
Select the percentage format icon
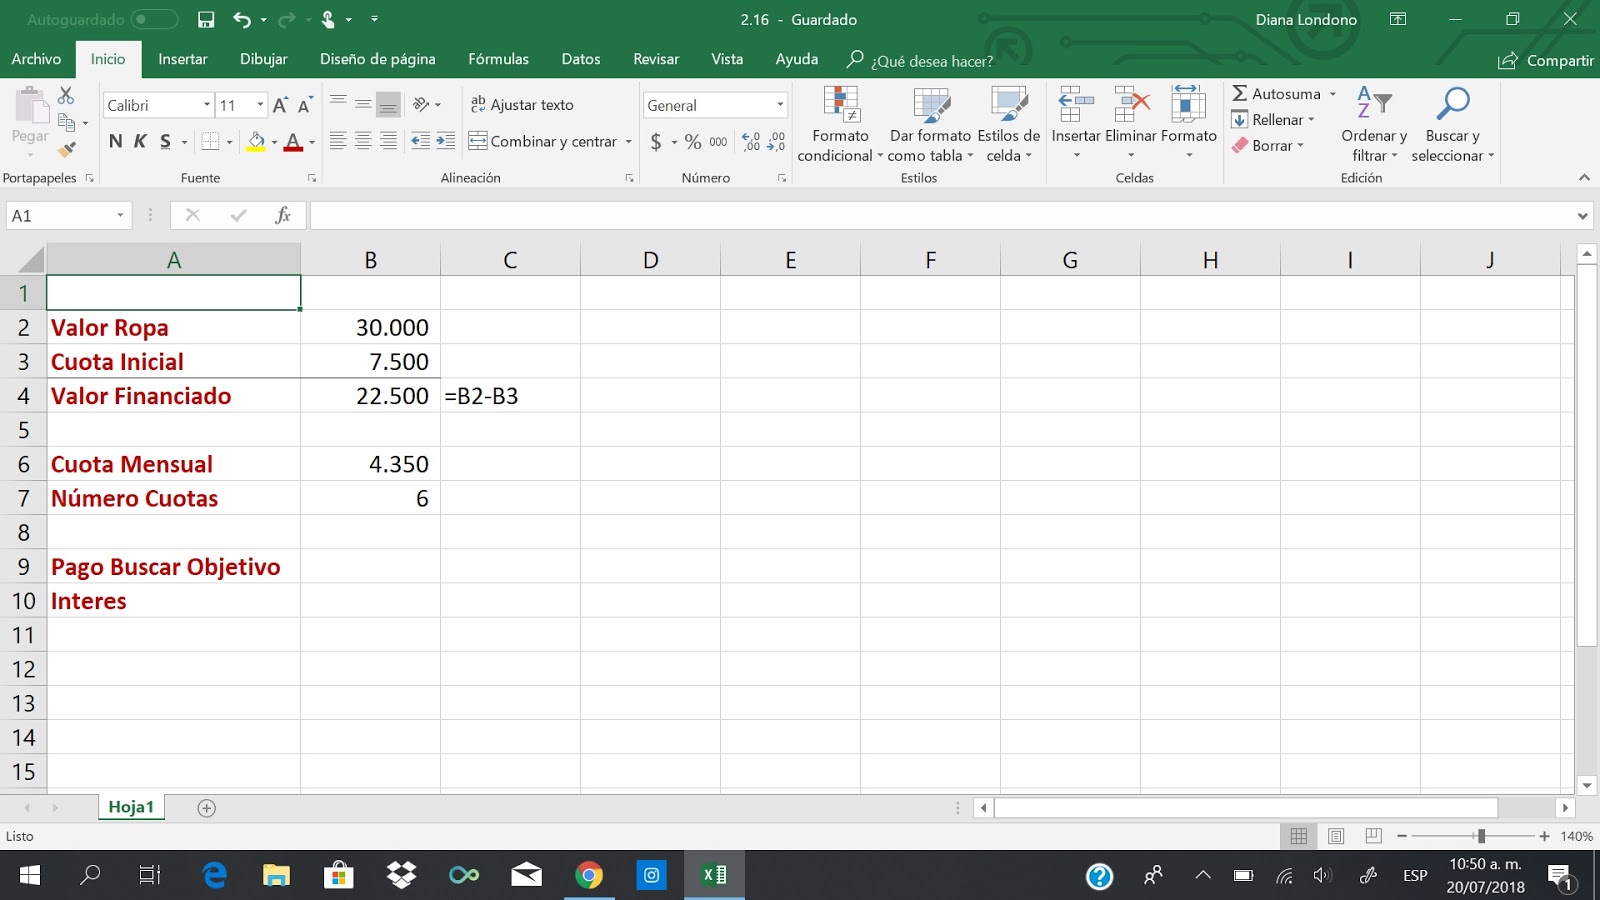point(692,142)
